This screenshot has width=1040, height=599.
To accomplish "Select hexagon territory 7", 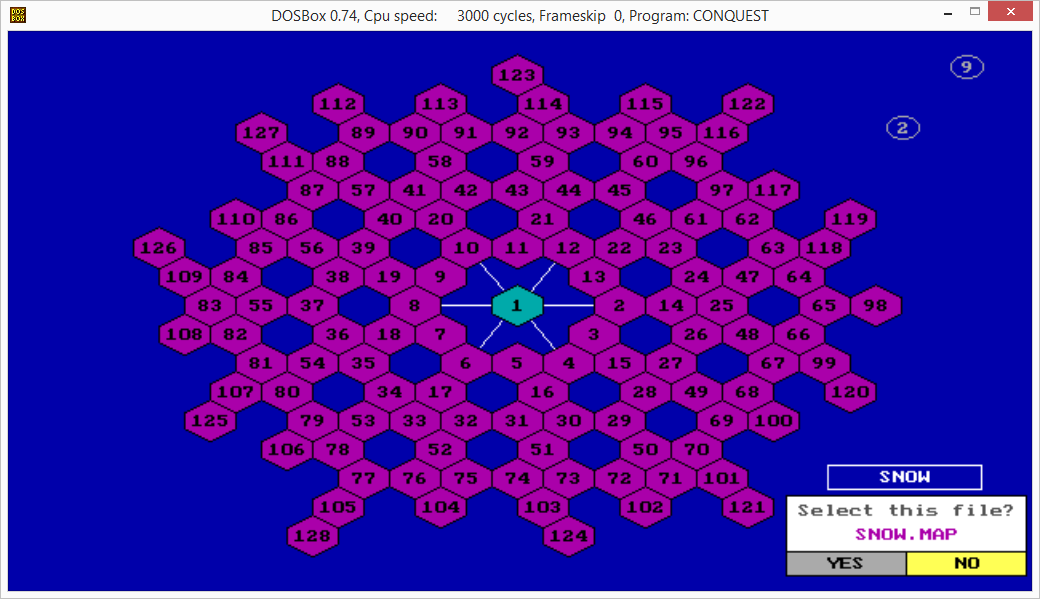I will click(440, 334).
